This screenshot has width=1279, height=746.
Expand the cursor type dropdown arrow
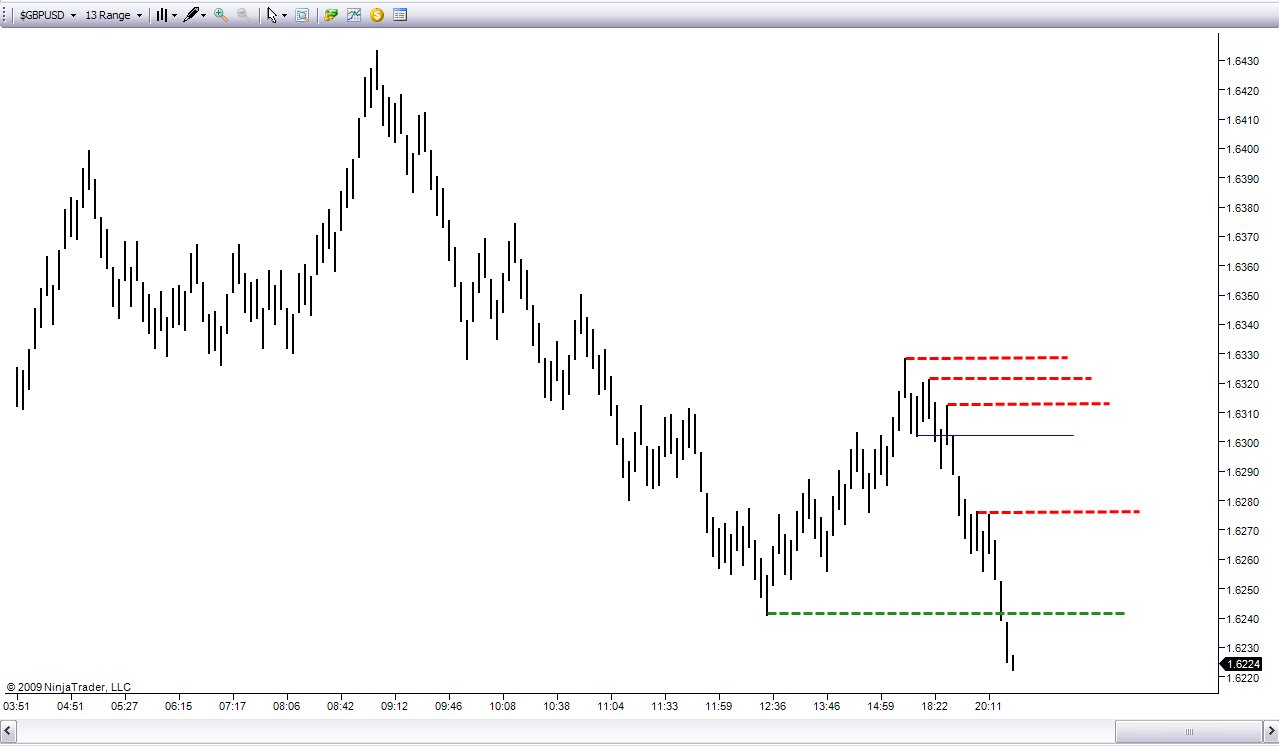pos(285,15)
